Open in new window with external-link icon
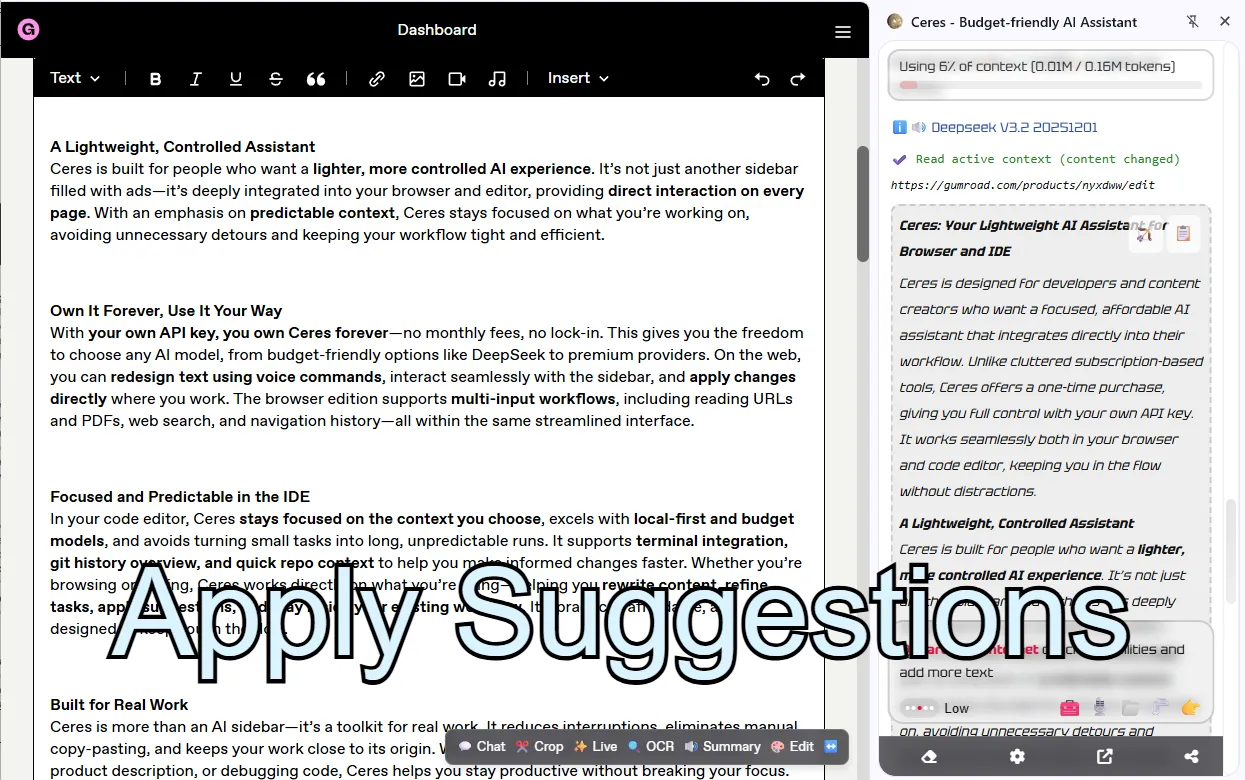Screen dimensions: 1245x780 tap(1104, 757)
